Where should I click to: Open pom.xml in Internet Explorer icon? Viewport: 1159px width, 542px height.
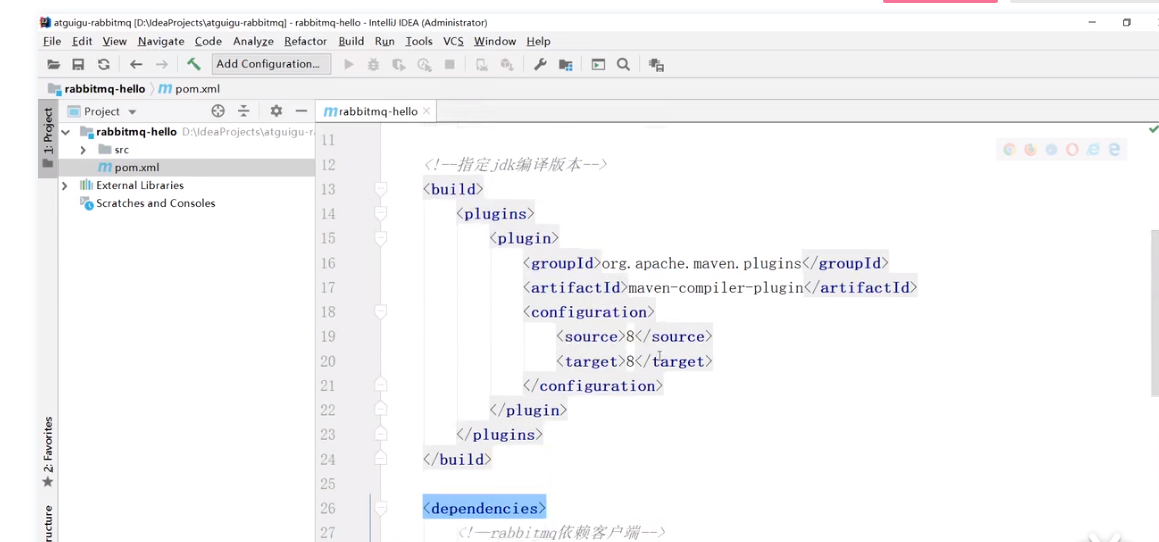[x=1093, y=149]
